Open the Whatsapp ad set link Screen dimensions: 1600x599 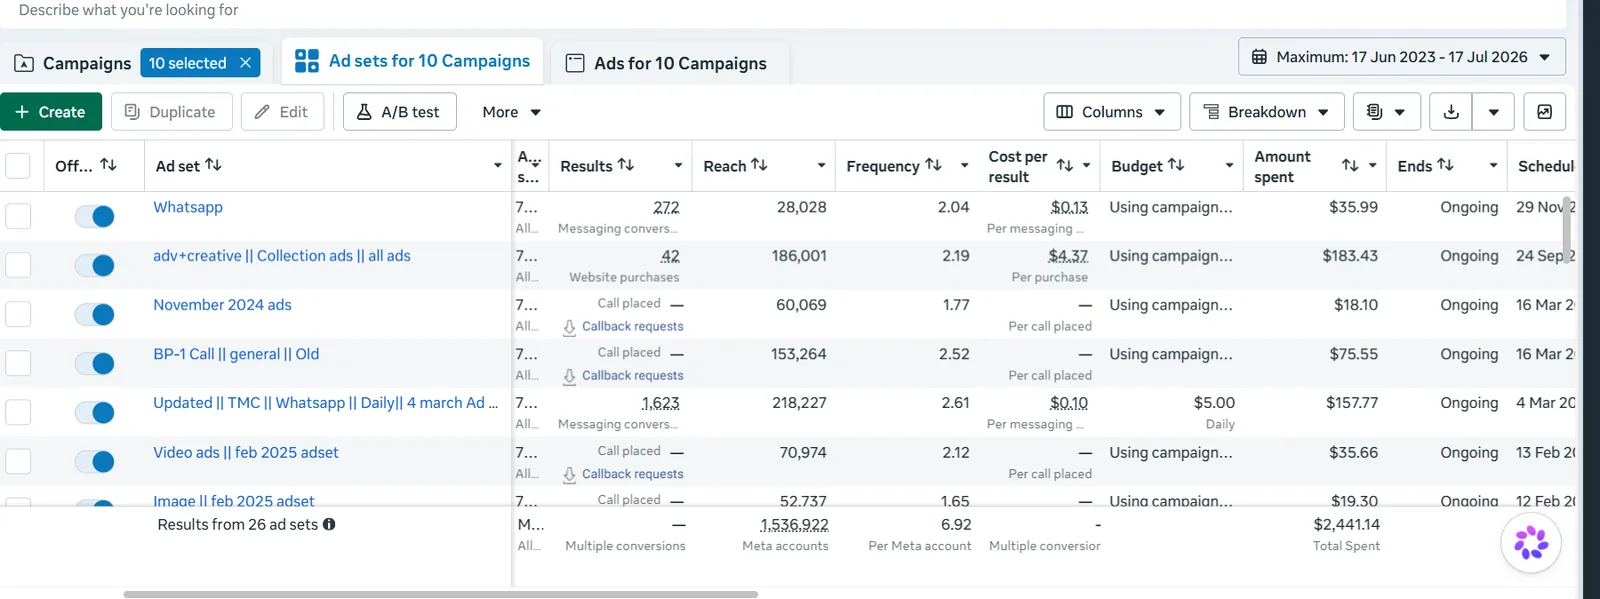point(188,207)
